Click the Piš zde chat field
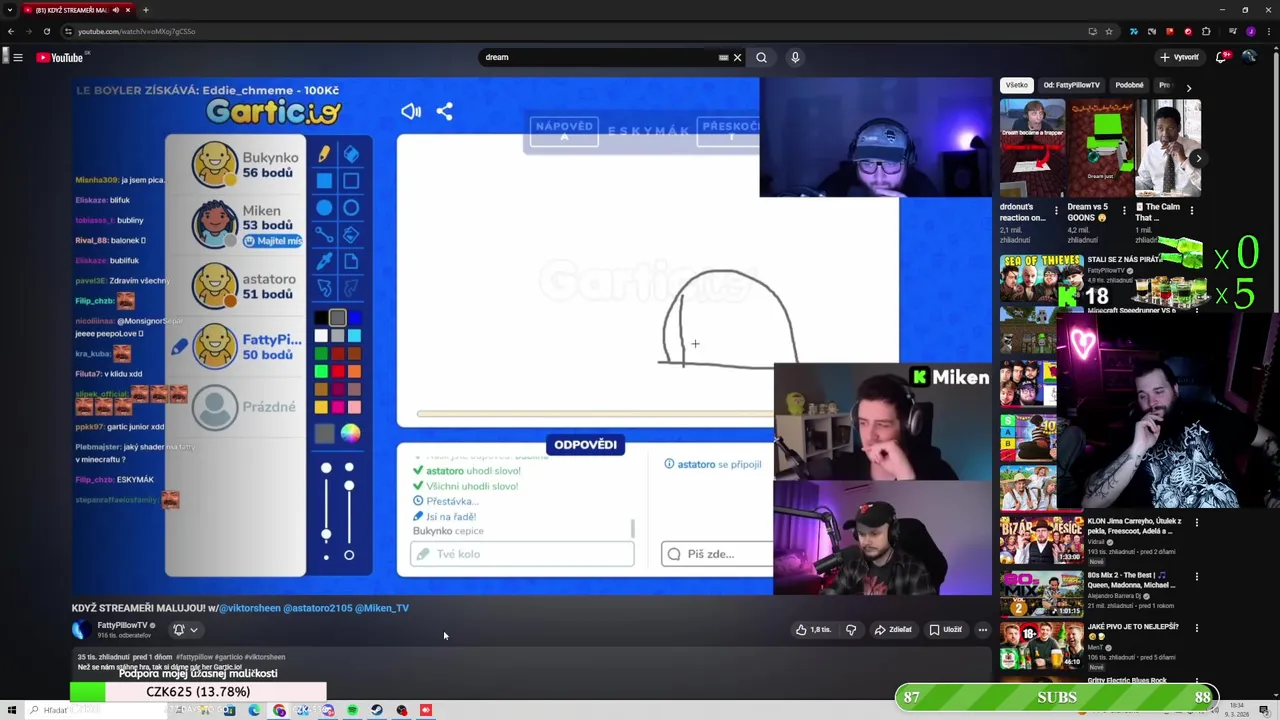 point(718,554)
